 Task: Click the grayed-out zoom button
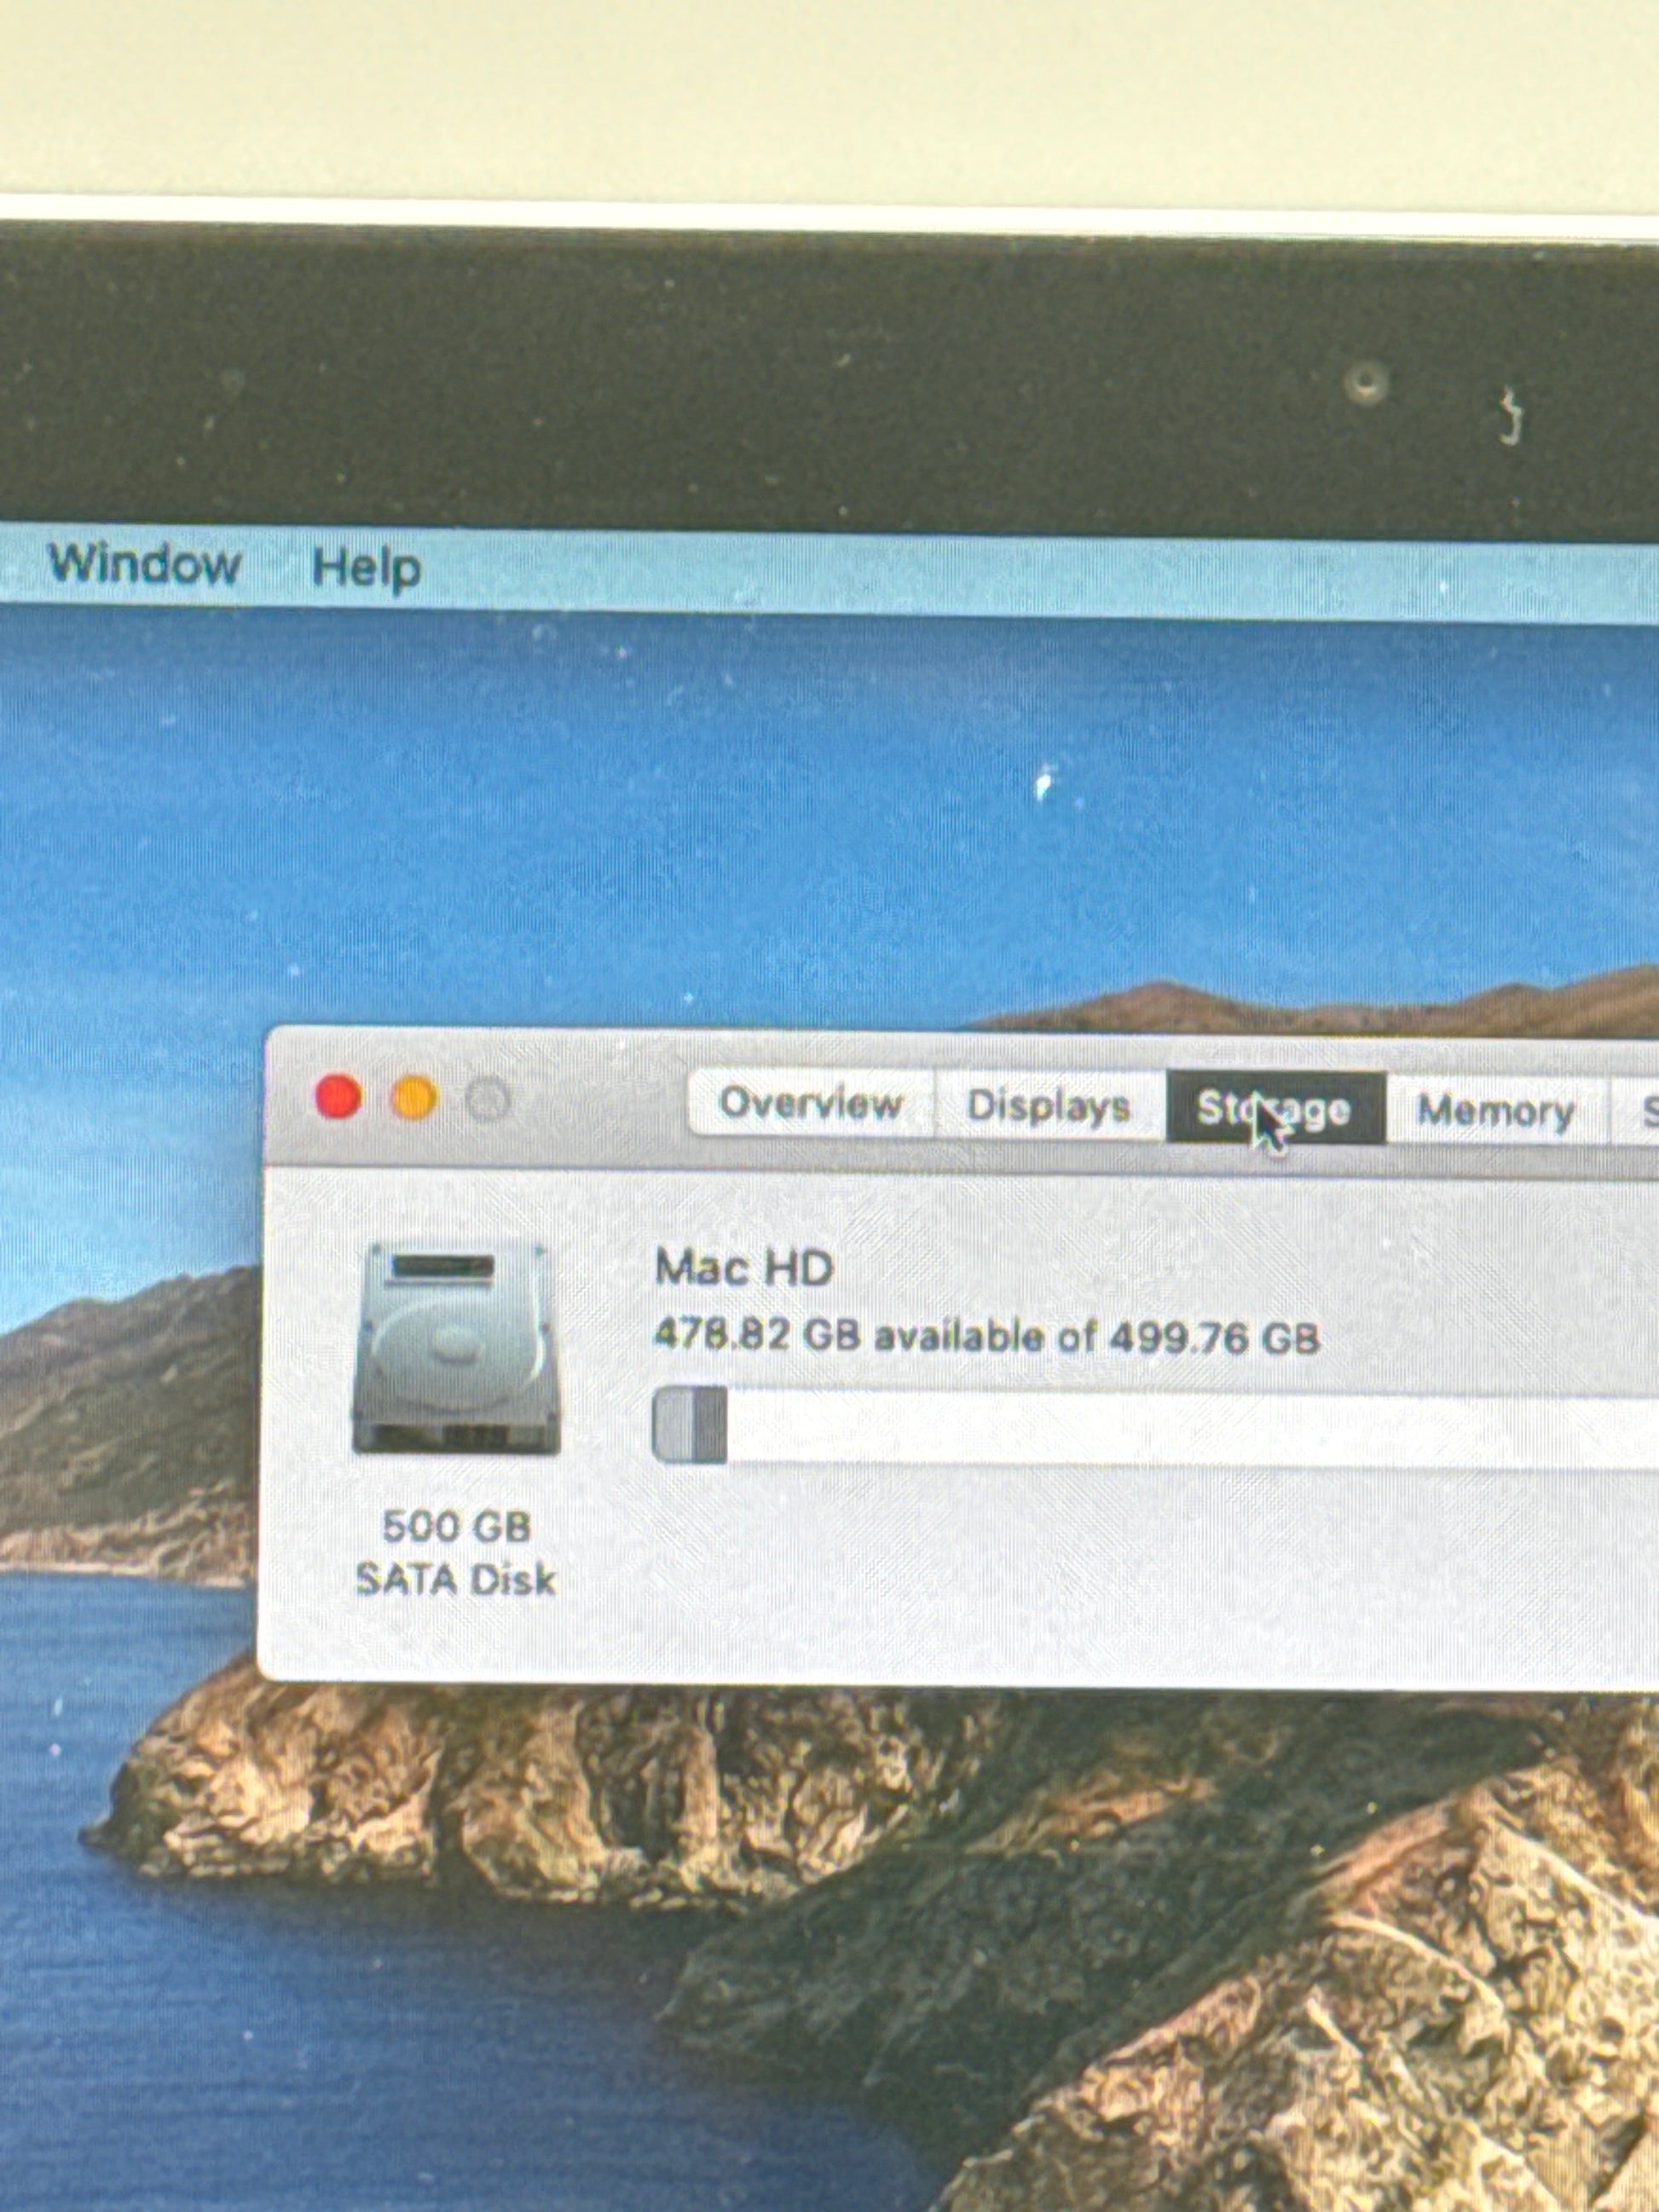click(488, 1100)
